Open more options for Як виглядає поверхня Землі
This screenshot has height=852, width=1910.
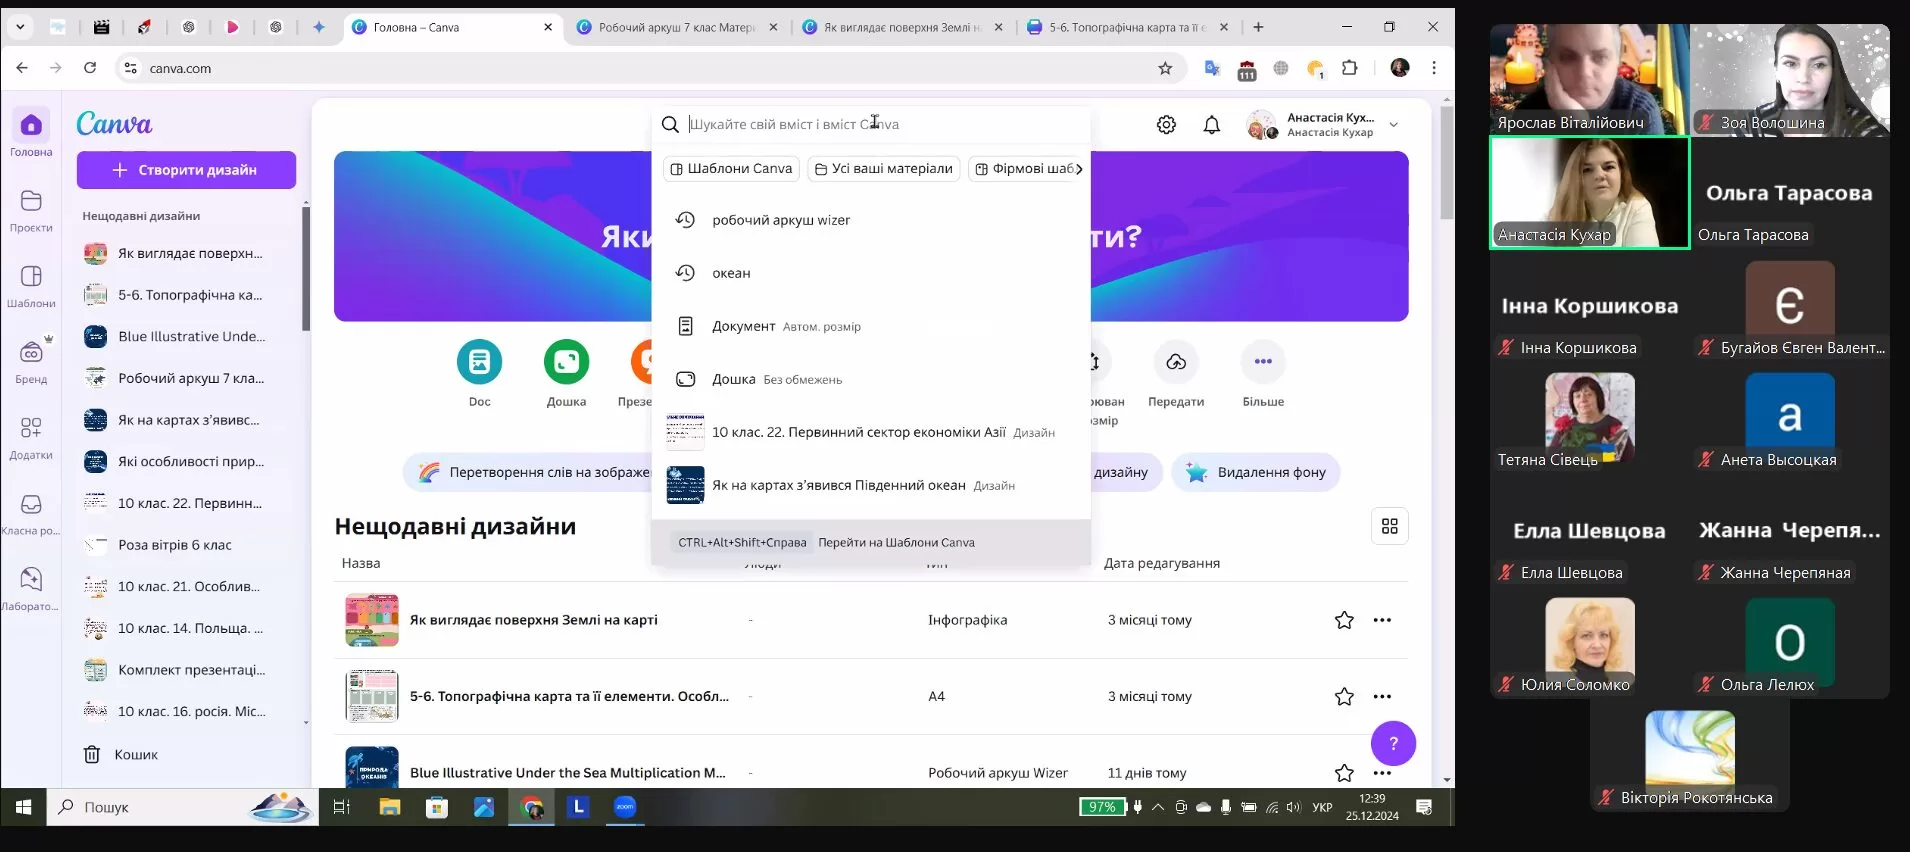(x=1382, y=620)
